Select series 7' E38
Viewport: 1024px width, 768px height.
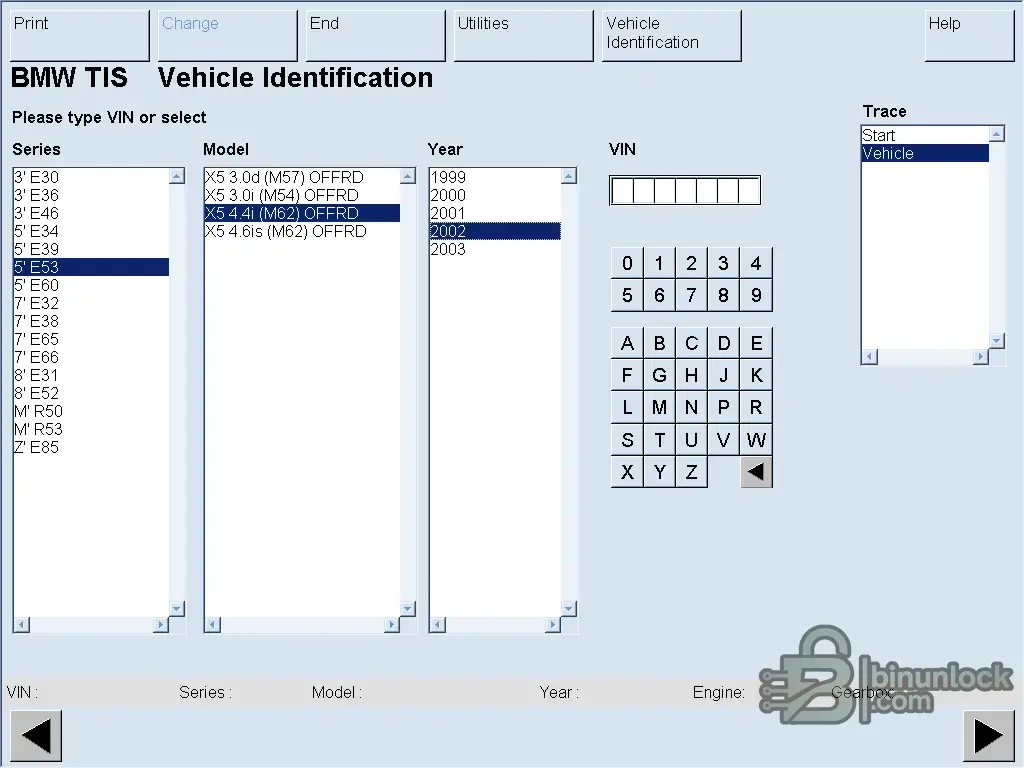pyautogui.click(x=91, y=321)
